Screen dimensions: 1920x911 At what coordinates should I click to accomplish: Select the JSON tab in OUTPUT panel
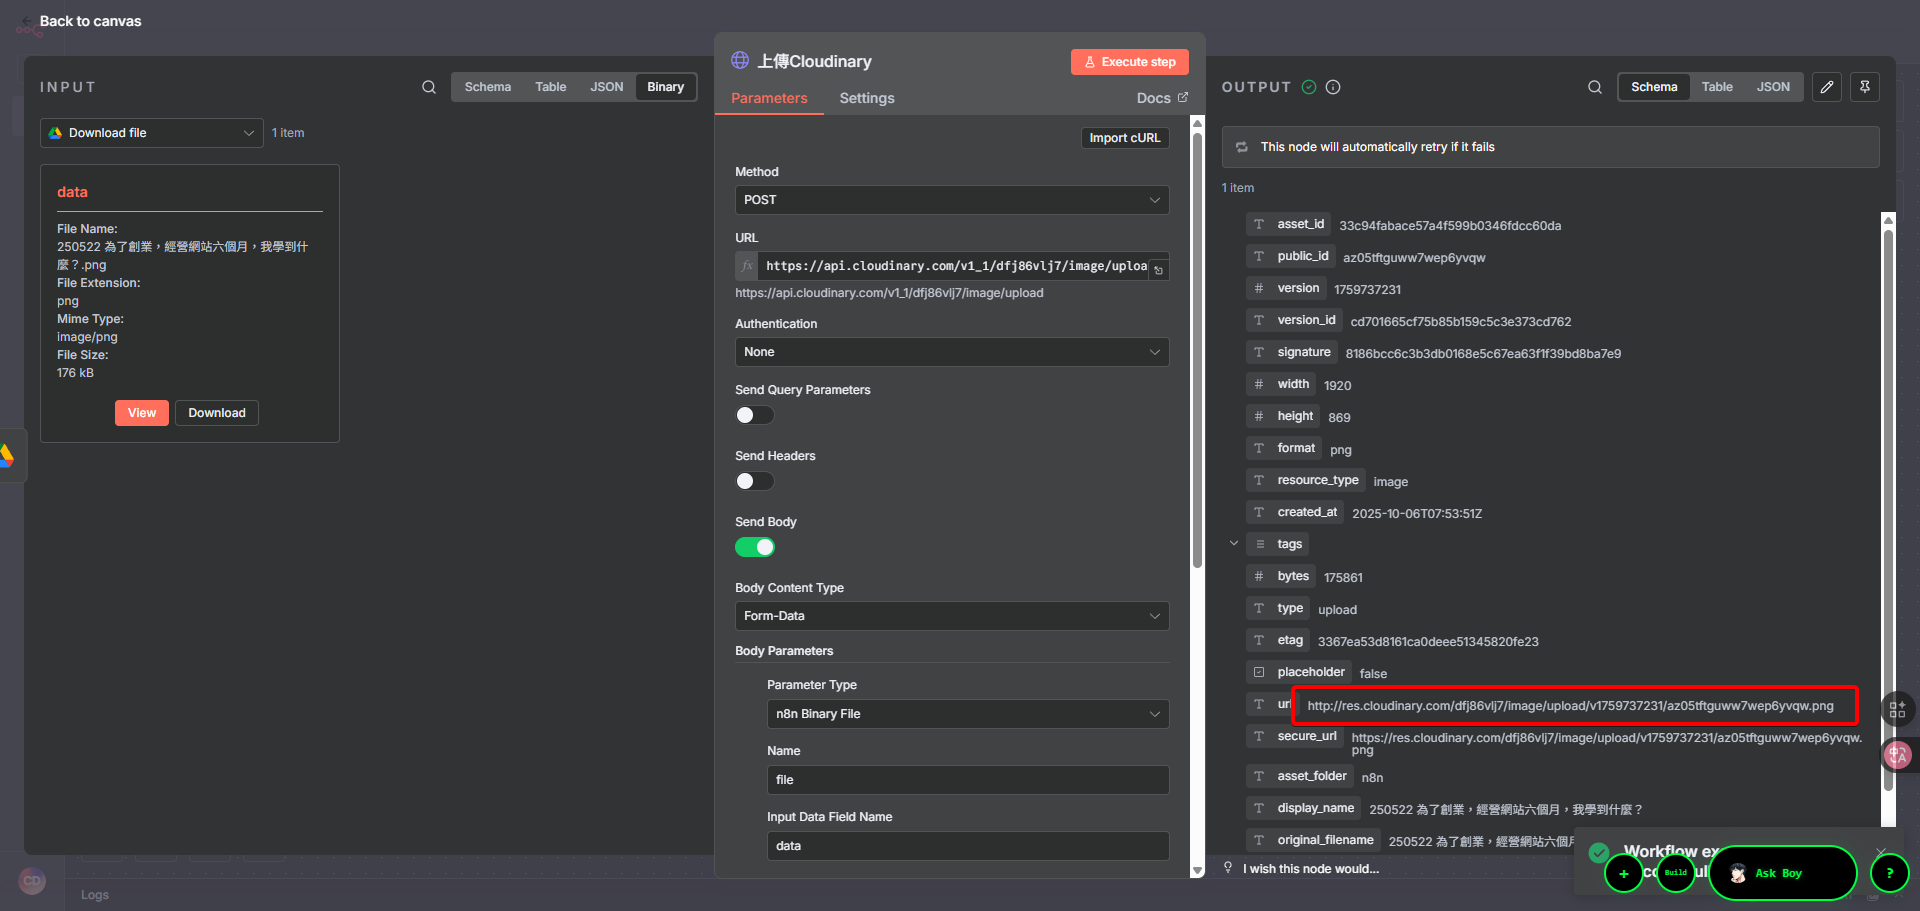[x=1772, y=87]
